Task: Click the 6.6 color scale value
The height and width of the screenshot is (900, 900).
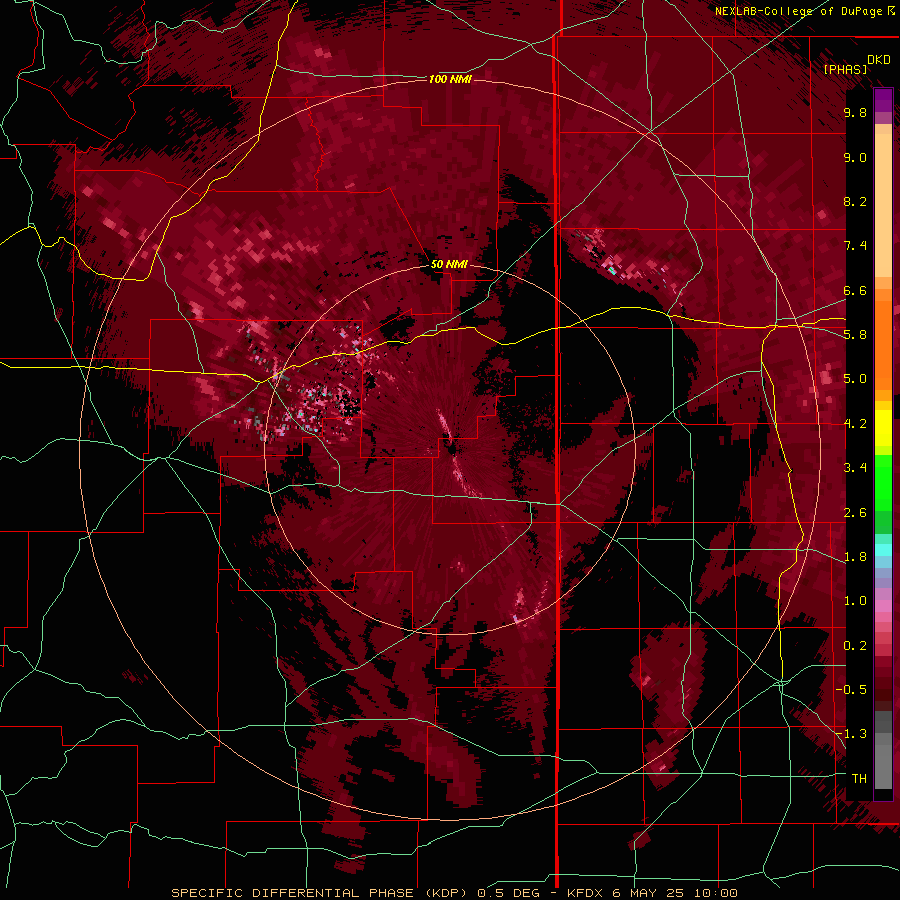Action: (855, 290)
